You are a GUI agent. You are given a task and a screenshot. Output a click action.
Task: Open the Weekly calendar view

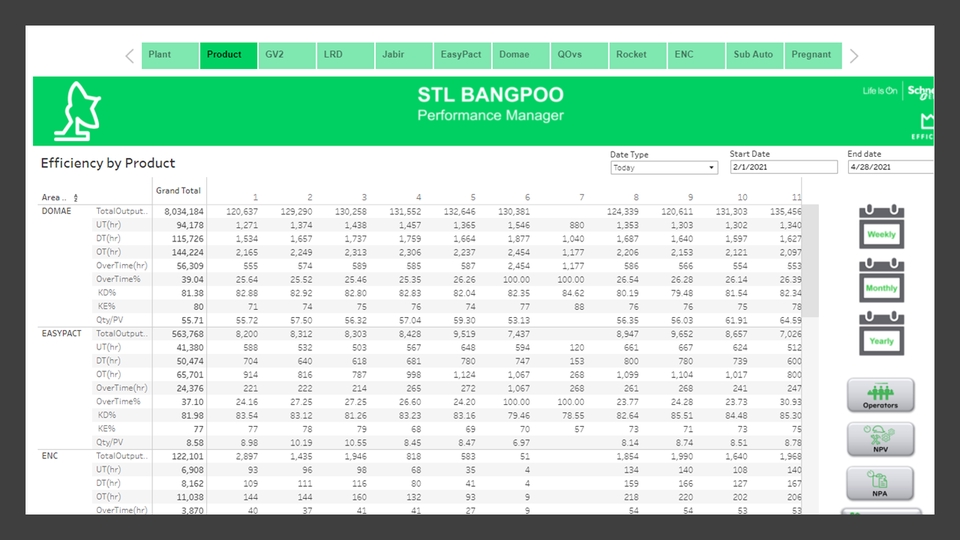[x=881, y=227]
